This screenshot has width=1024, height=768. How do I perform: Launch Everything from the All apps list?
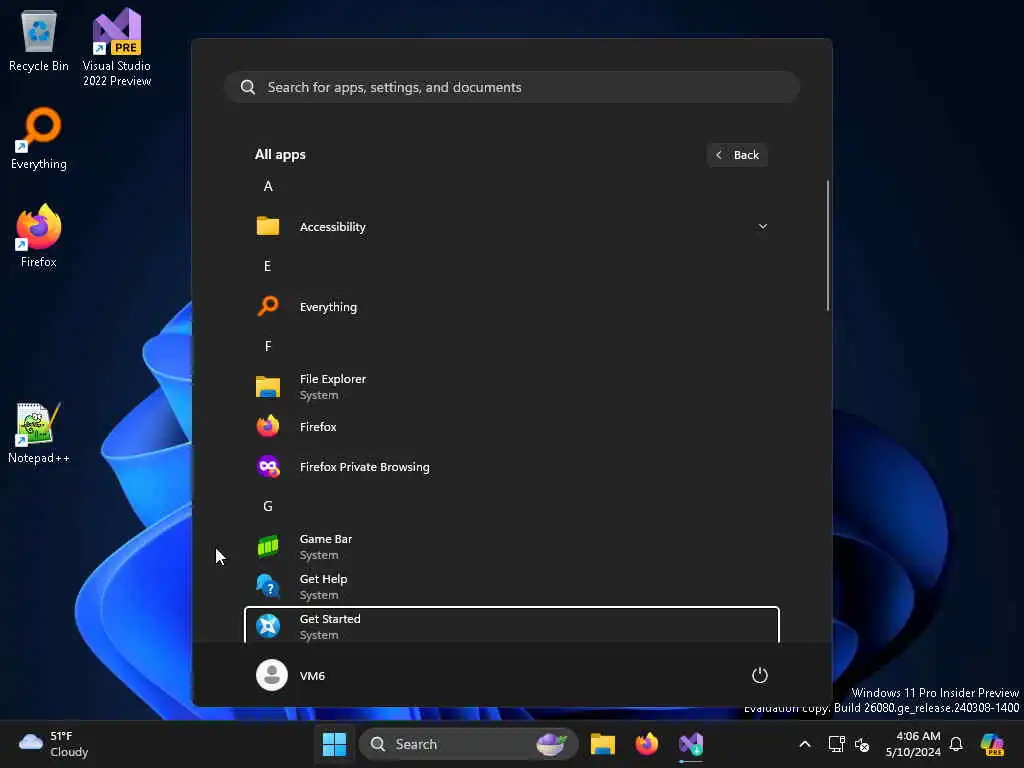coord(511,306)
